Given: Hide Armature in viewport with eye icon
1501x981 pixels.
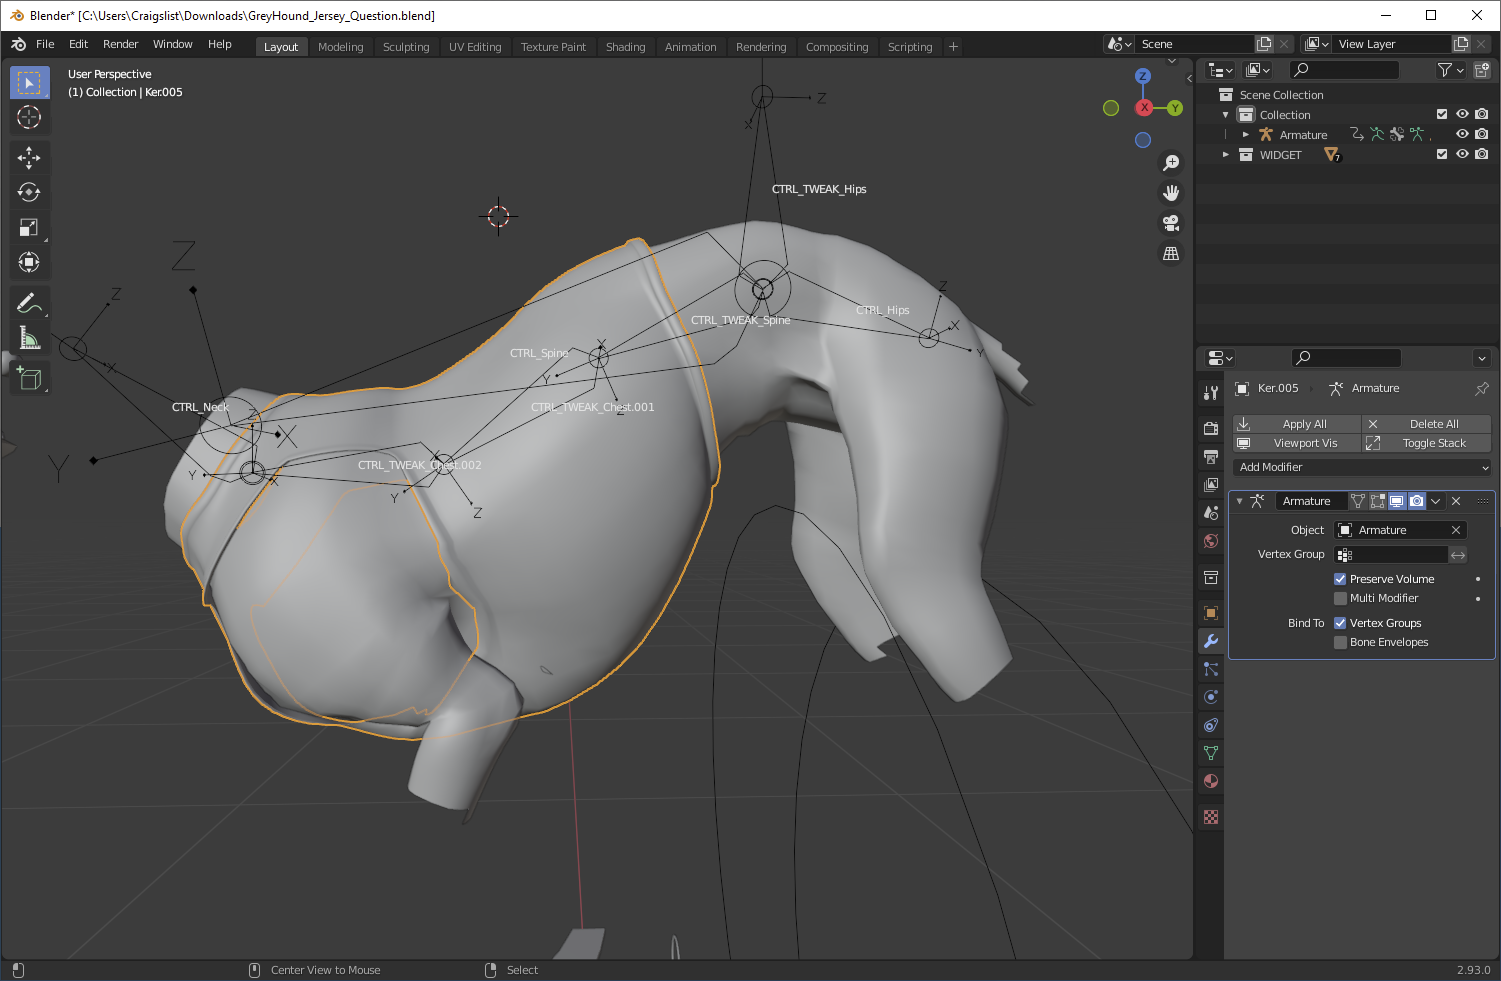Looking at the screenshot, I should point(1462,134).
